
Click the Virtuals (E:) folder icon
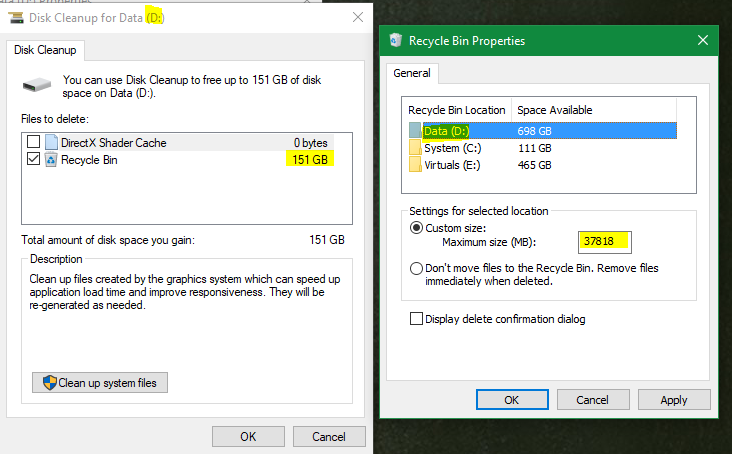[x=415, y=165]
